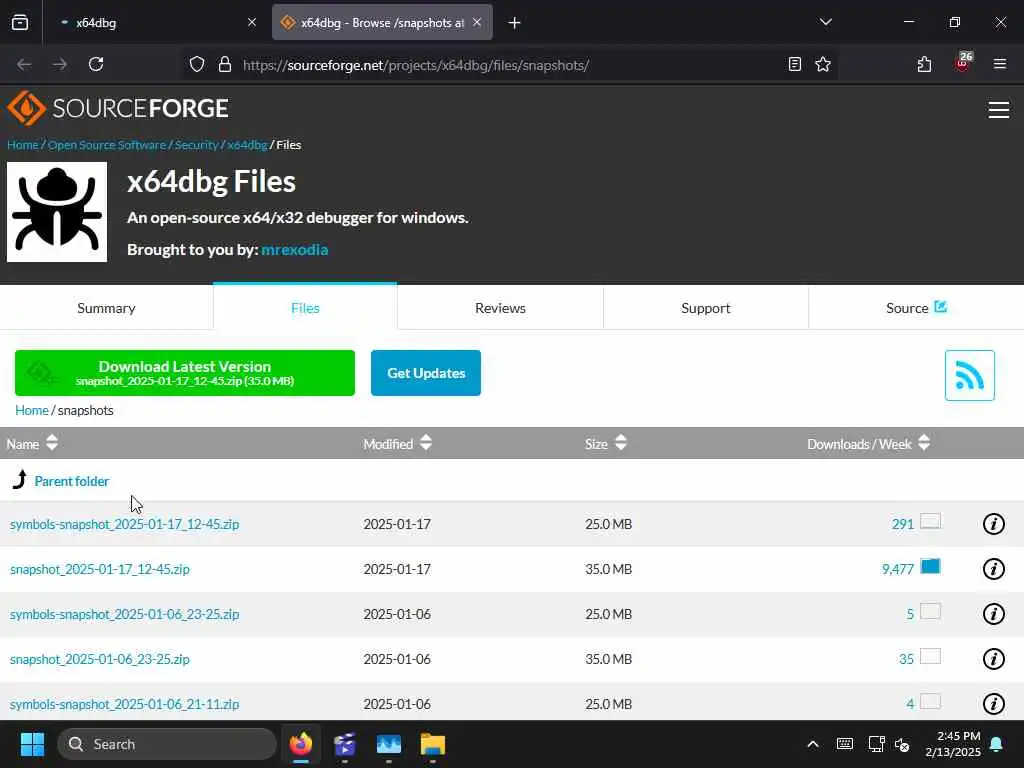
Task: Open the tracking protection shield icon
Action: coord(197,65)
